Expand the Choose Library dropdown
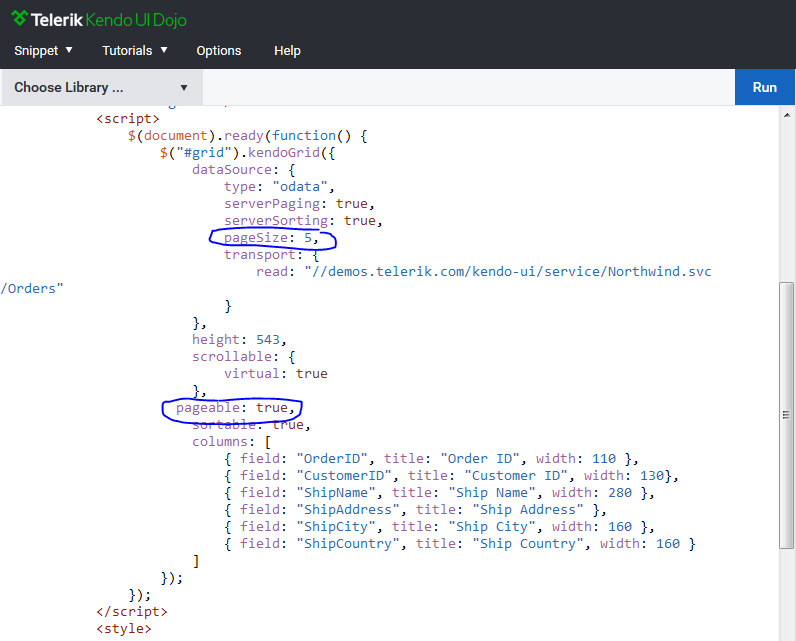 [102, 88]
